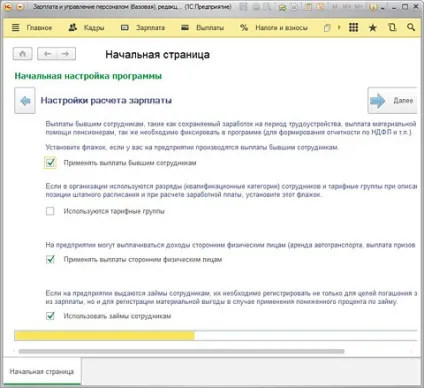424x388 pixels.
Task: Open the main hamburger menu icon
Action: pos(15,28)
